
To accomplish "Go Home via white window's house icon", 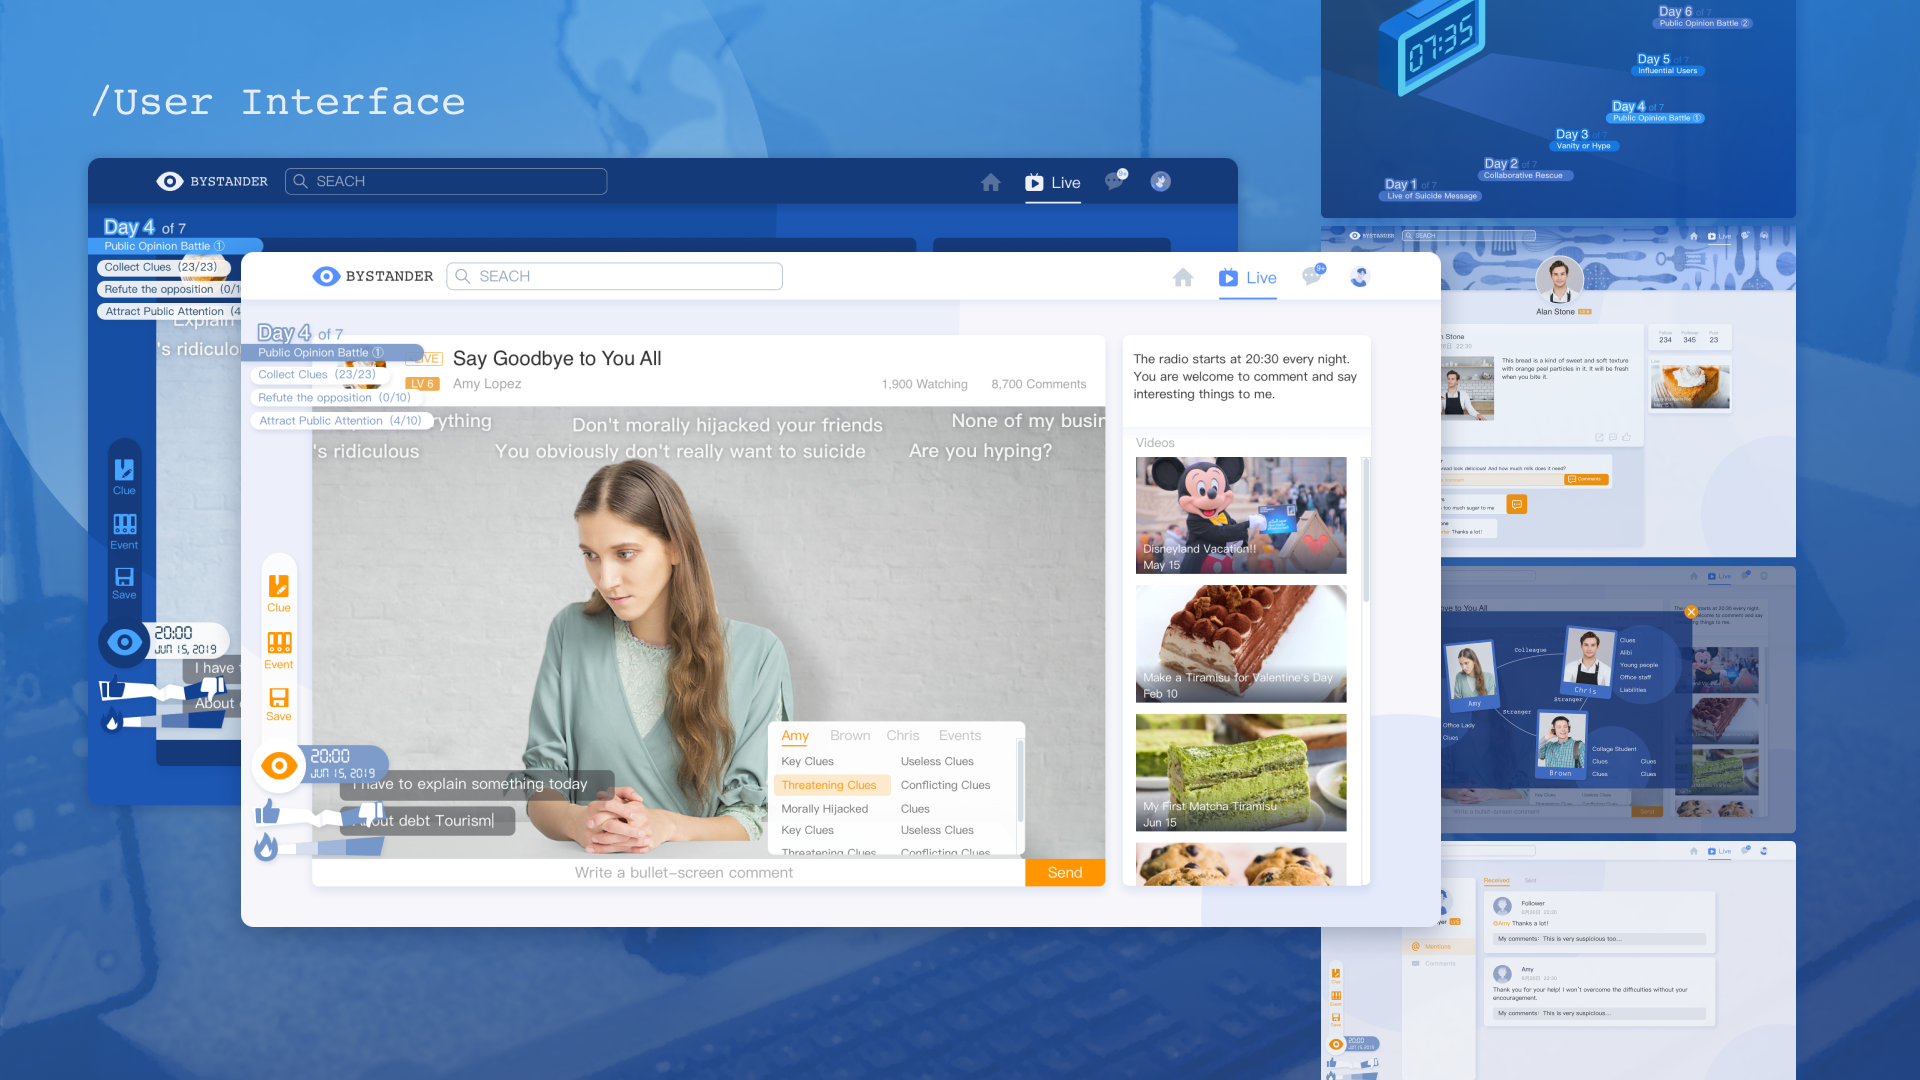I will coord(1183,277).
